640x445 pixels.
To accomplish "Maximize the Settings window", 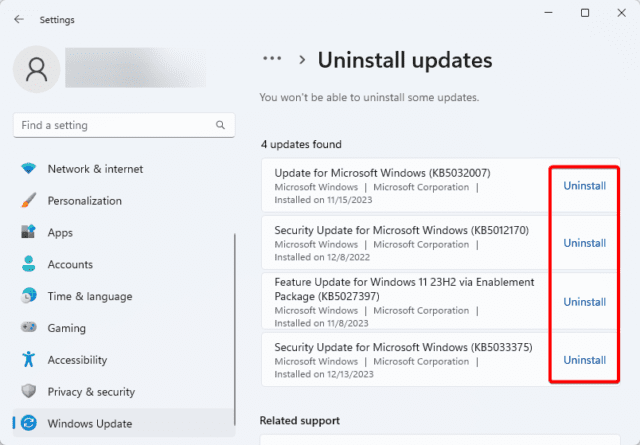I will (x=585, y=13).
